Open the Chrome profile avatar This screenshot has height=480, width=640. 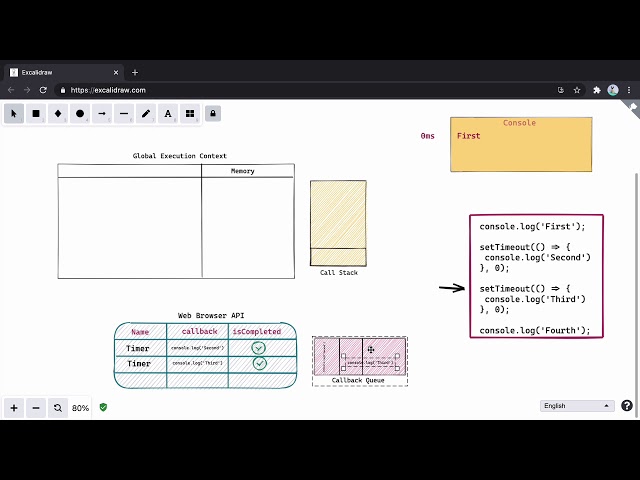pos(613,90)
